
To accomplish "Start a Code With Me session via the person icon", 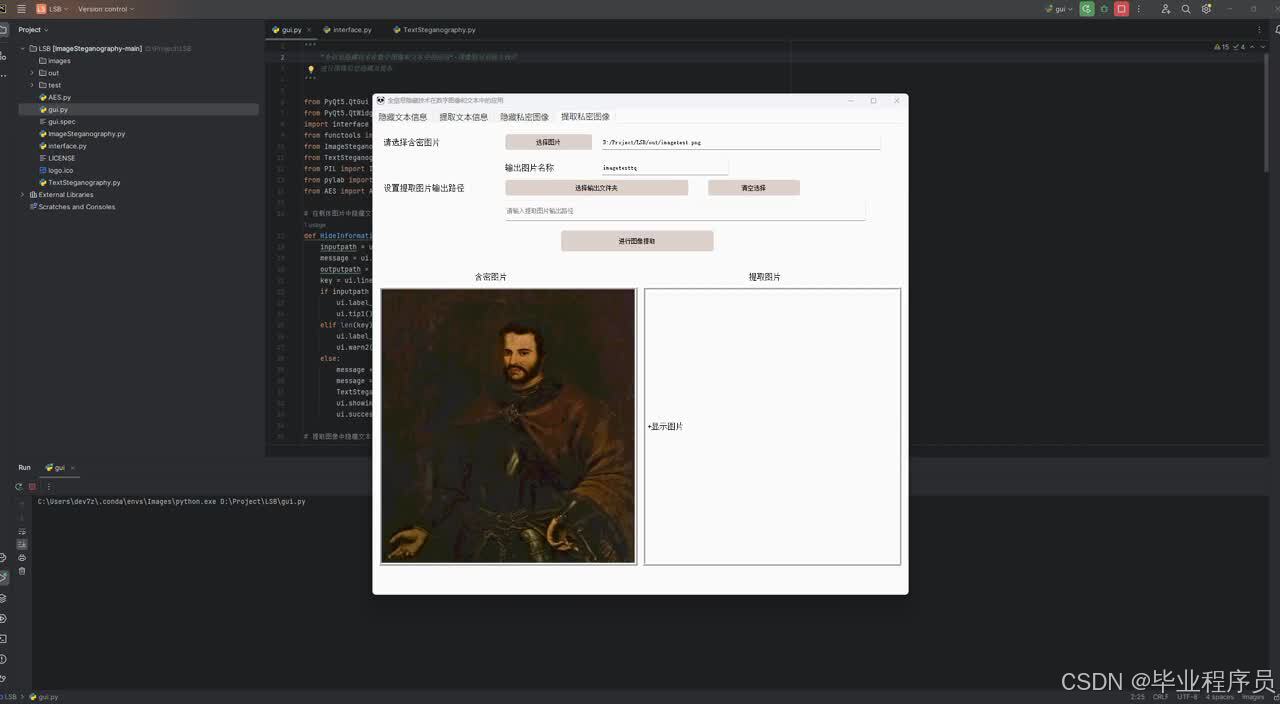I will coord(1168,8).
